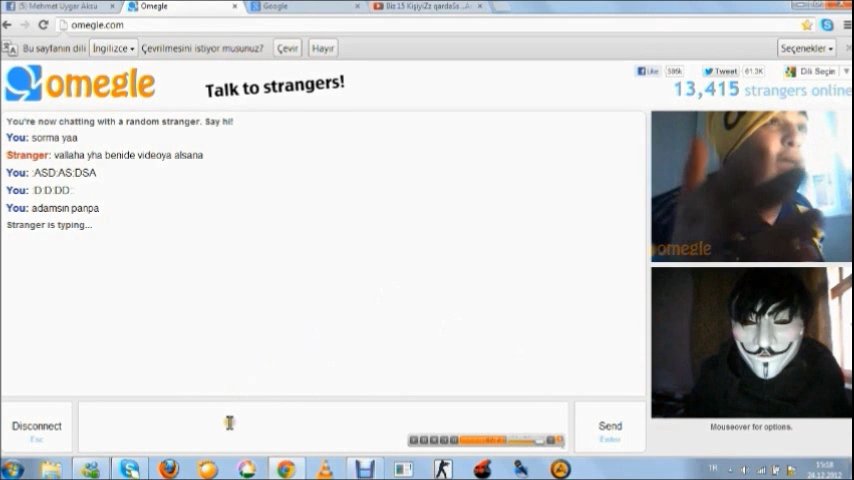Image resolution: width=854 pixels, height=480 pixels.
Task: Click the system tray clock
Action: (825, 470)
